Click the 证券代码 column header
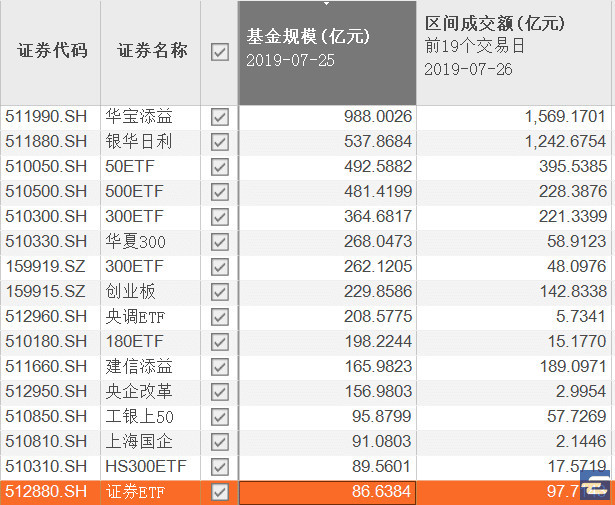This screenshot has width=615, height=505. pos(52,51)
